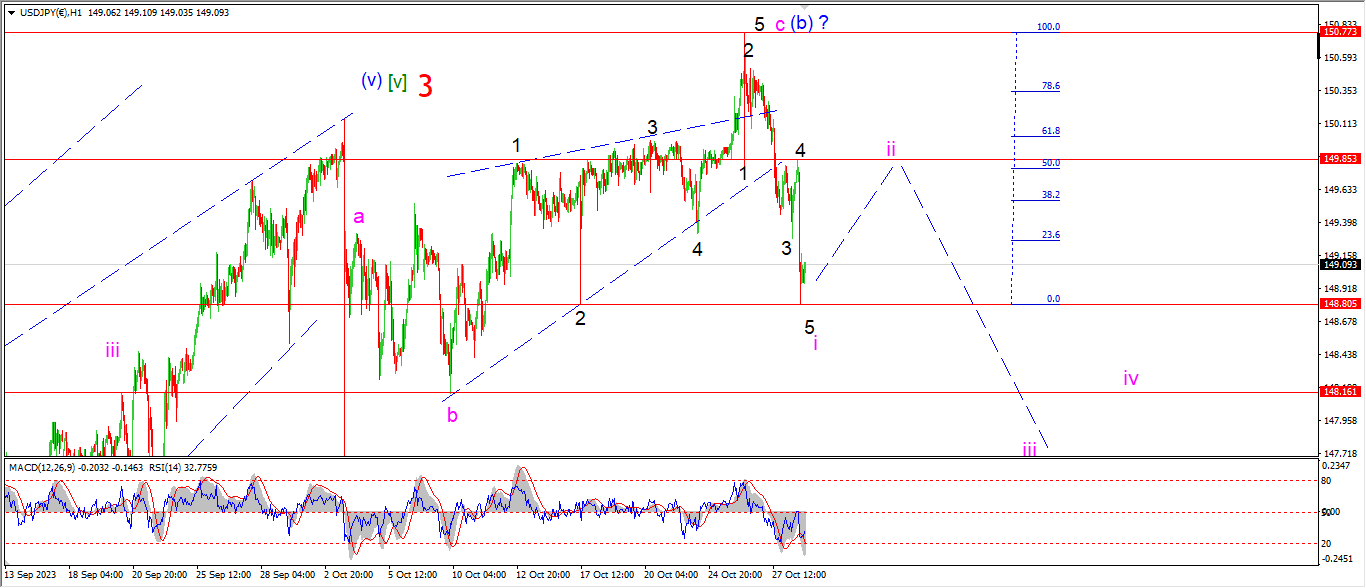Select the magenta ii projected wave label
1366x588 pixels.
(x=890, y=149)
